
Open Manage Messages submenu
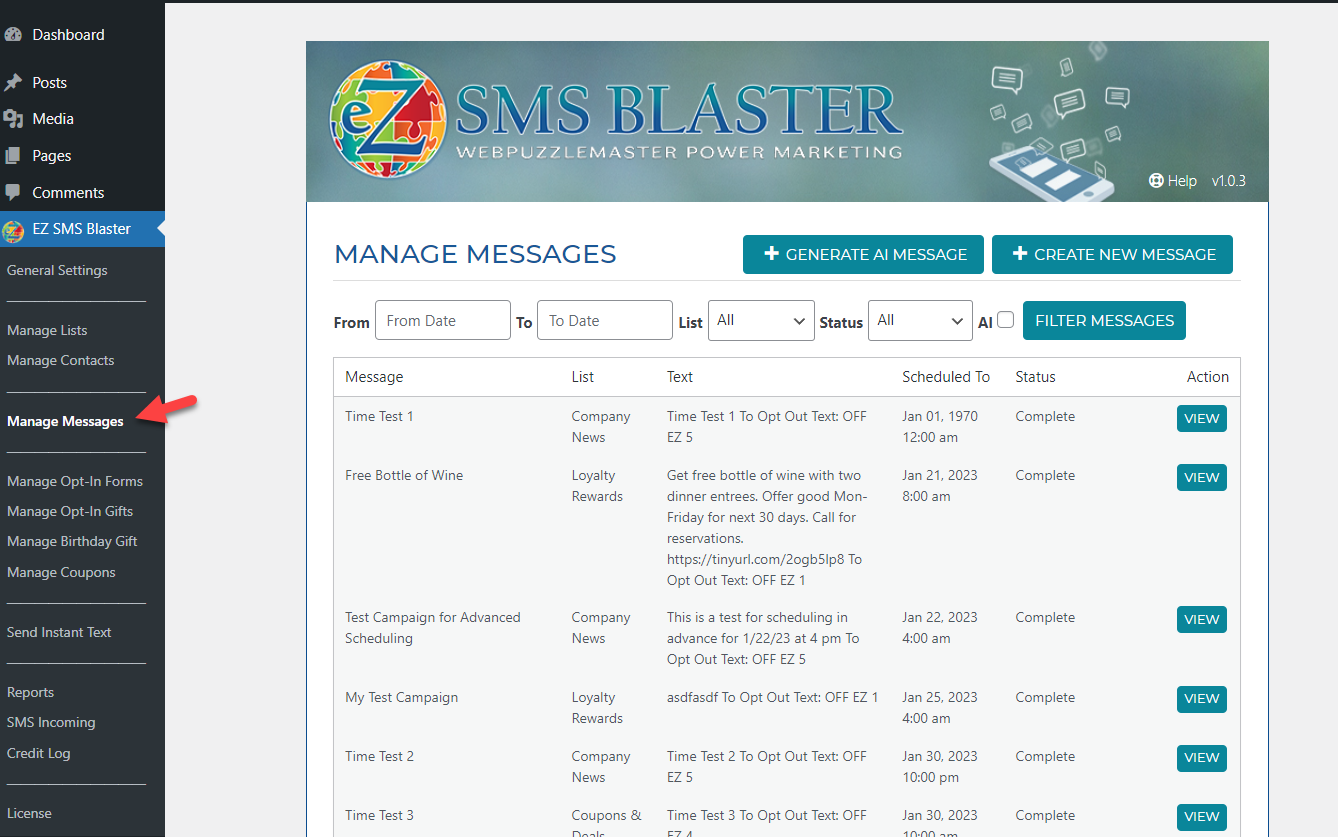coord(65,421)
